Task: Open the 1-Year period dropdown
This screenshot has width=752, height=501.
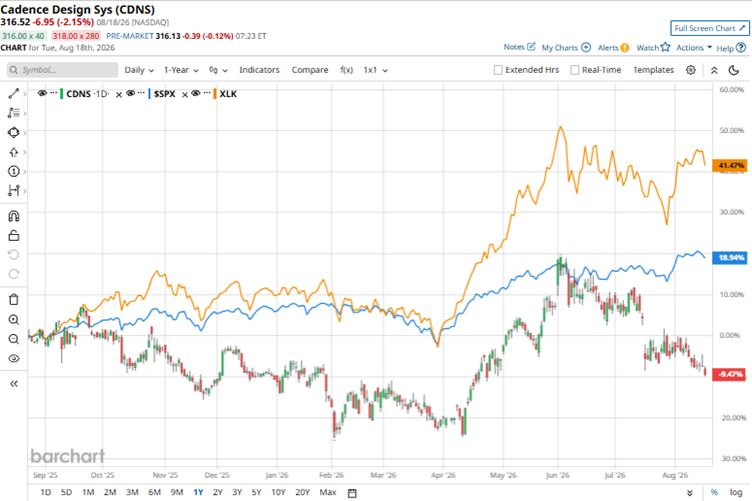Action: click(x=181, y=70)
